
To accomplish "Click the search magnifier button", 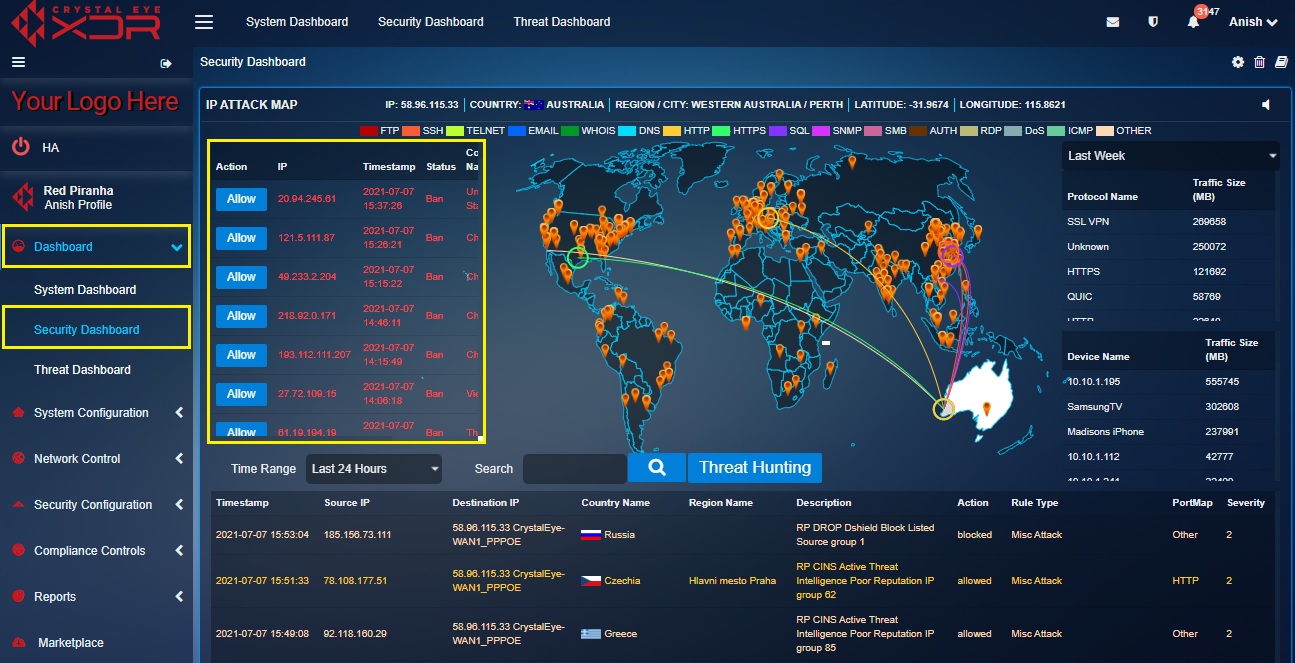I will click(657, 468).
